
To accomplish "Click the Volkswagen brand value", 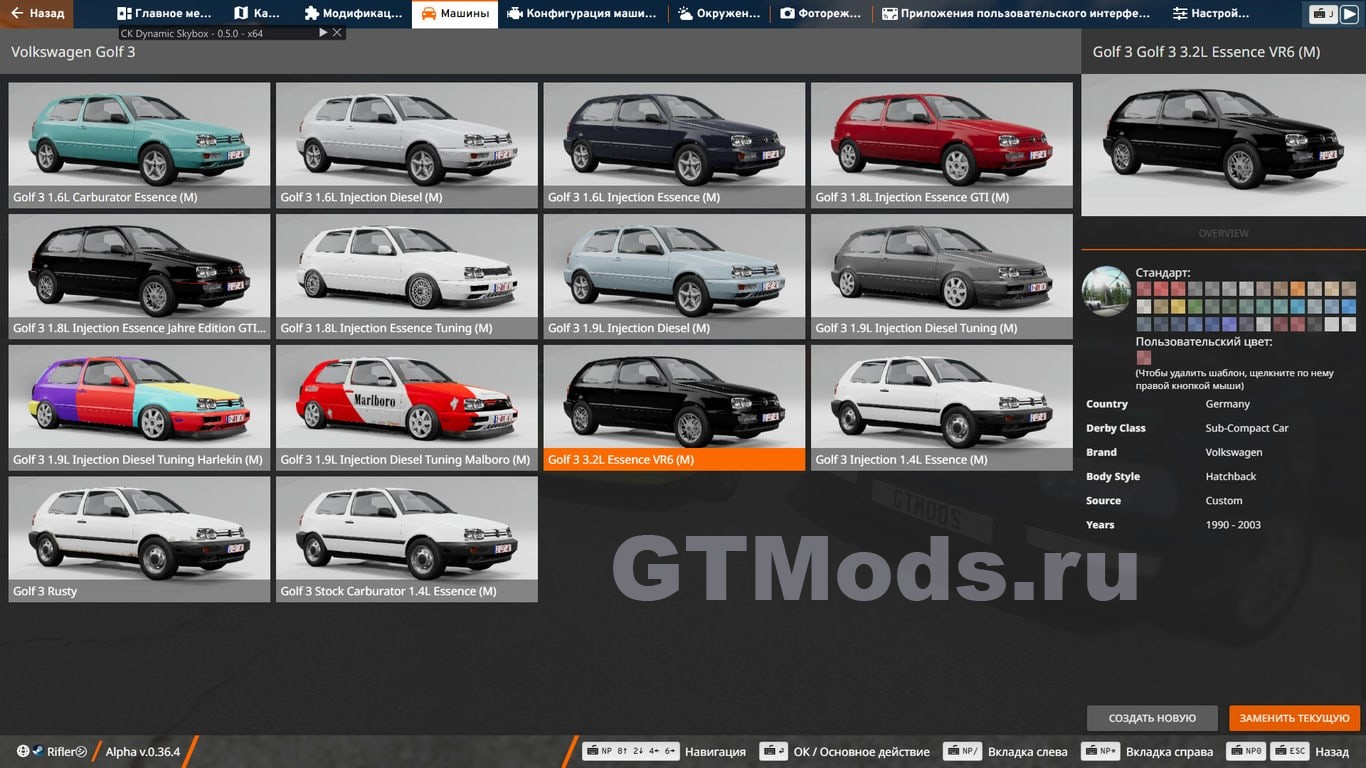I will [x=1234, y=452].
